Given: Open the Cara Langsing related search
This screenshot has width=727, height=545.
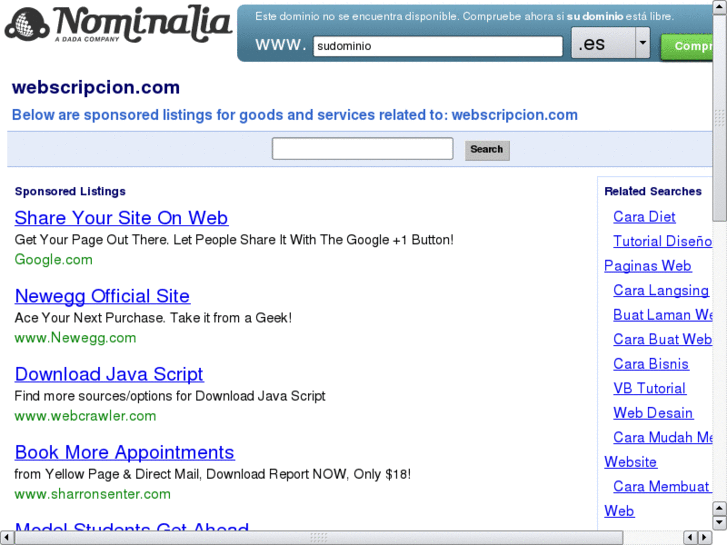Looking at the screenshot, I should (x=661, y=290).
